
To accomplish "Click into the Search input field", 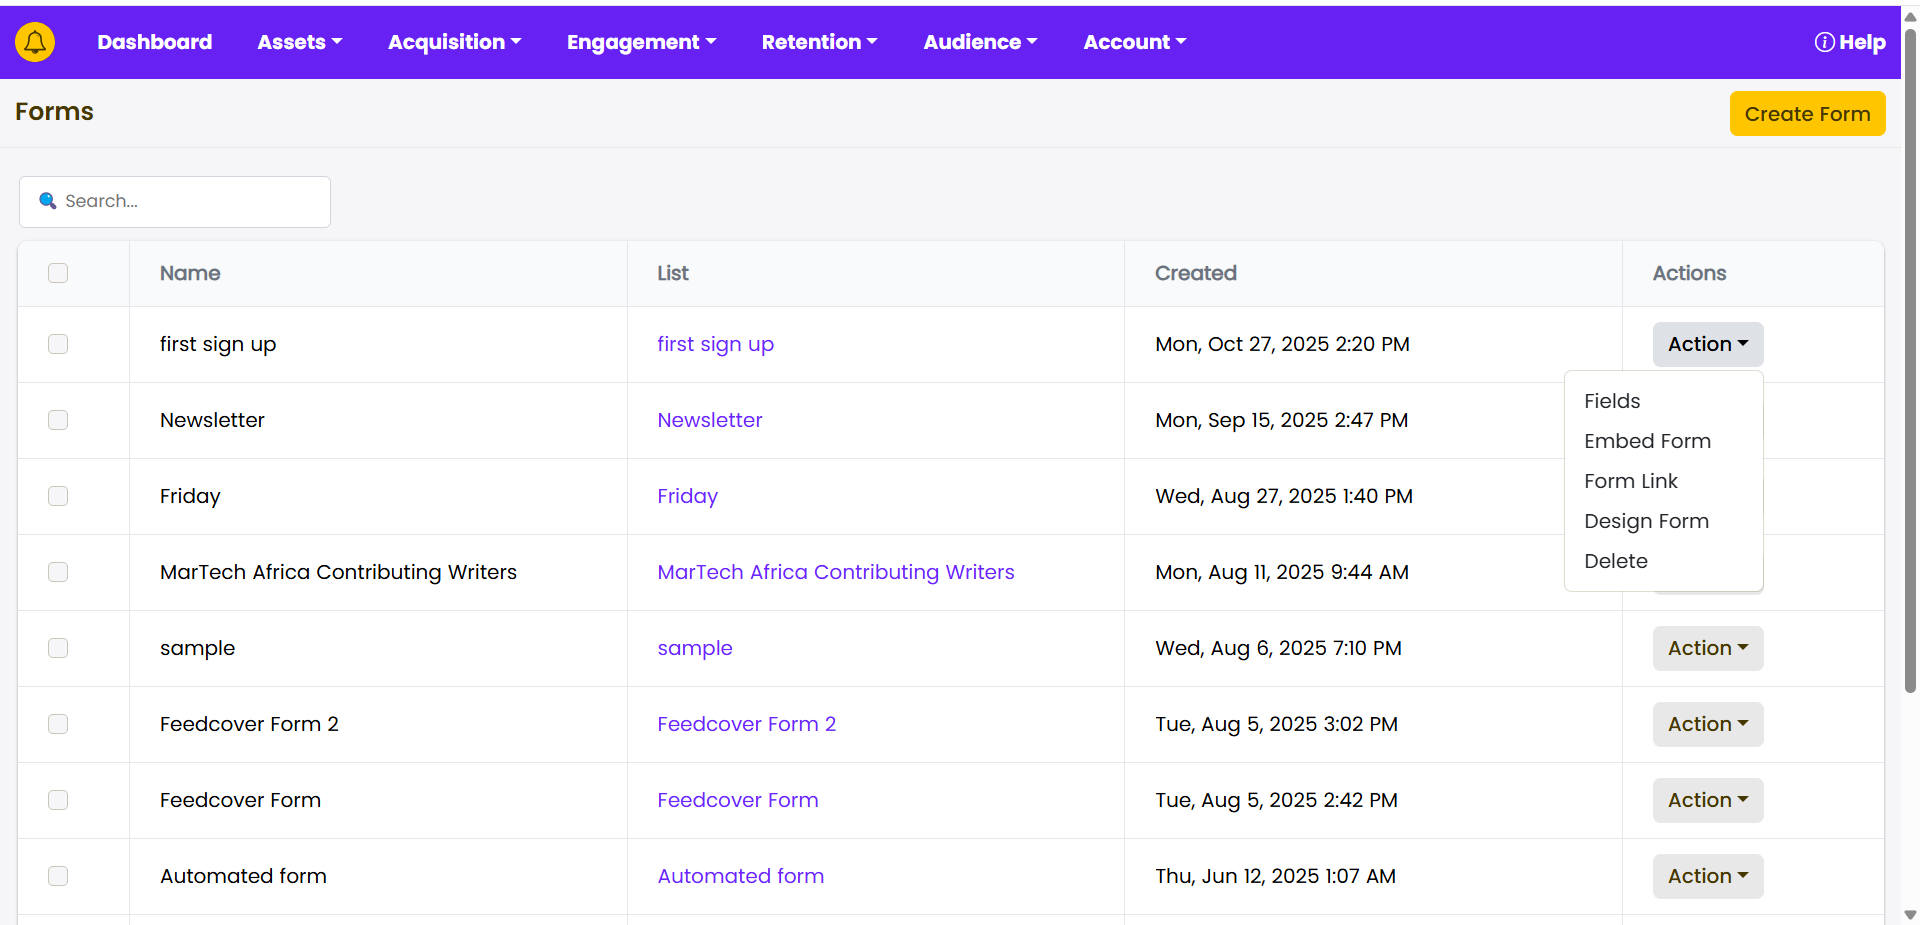I will click(x=190, y=201).
